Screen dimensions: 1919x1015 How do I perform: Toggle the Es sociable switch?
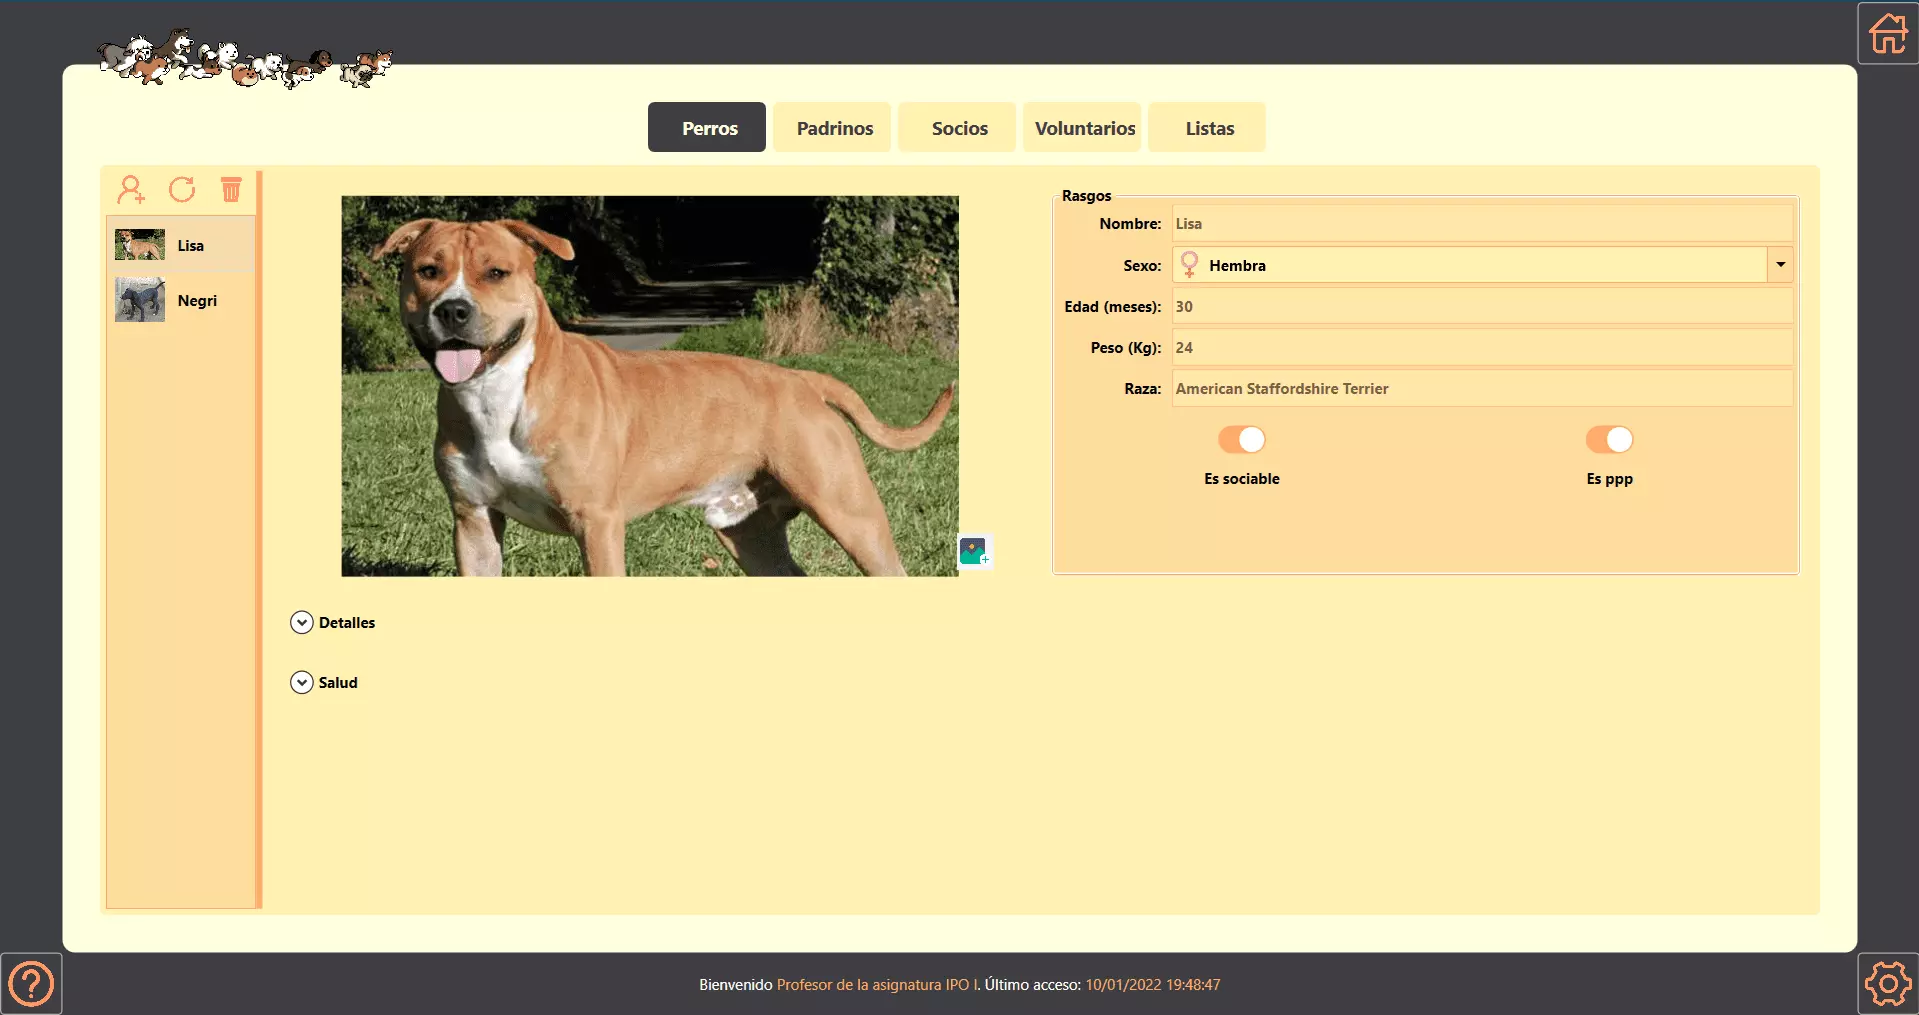(x=1241, y=440)
